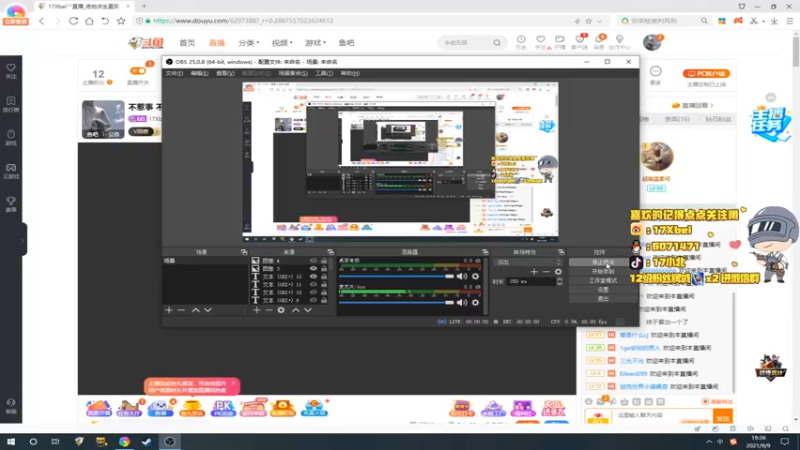The width and height of the screenshot is (800, 450).
Task: Open source properties gear in Sources panel
Action: [x=281, y=310]
